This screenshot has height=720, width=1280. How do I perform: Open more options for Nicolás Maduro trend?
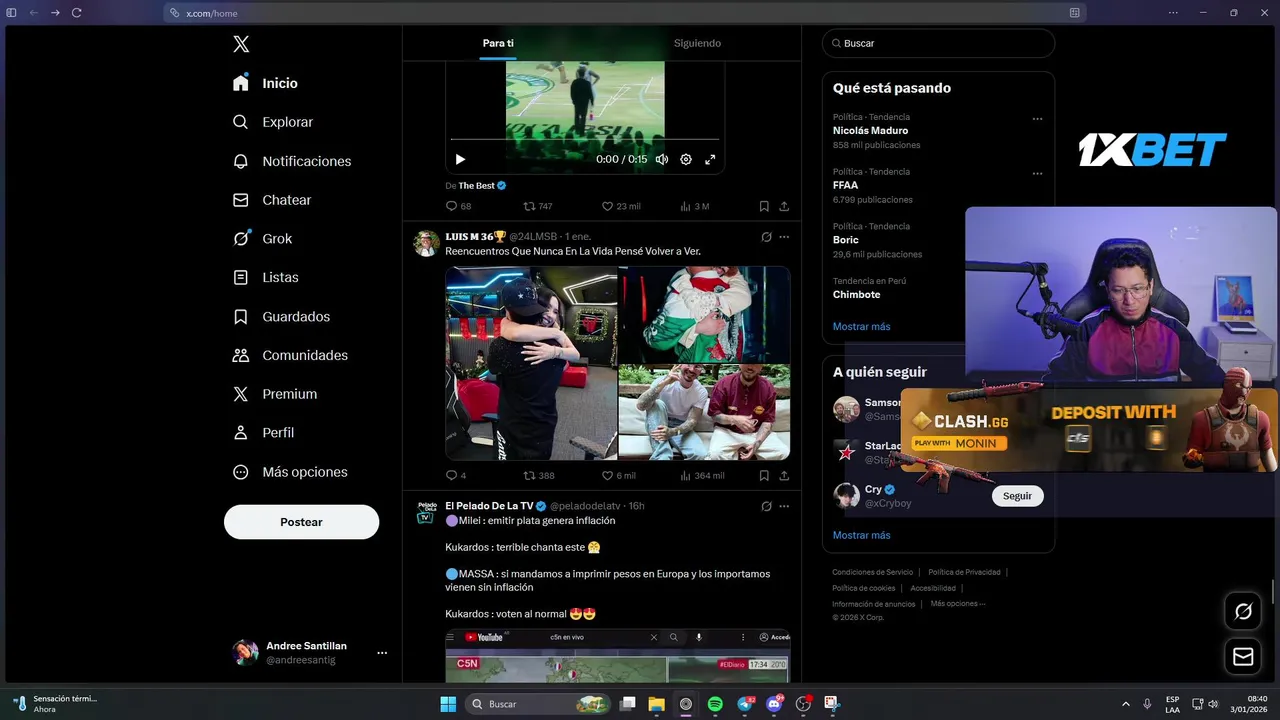coord(1037,119)
